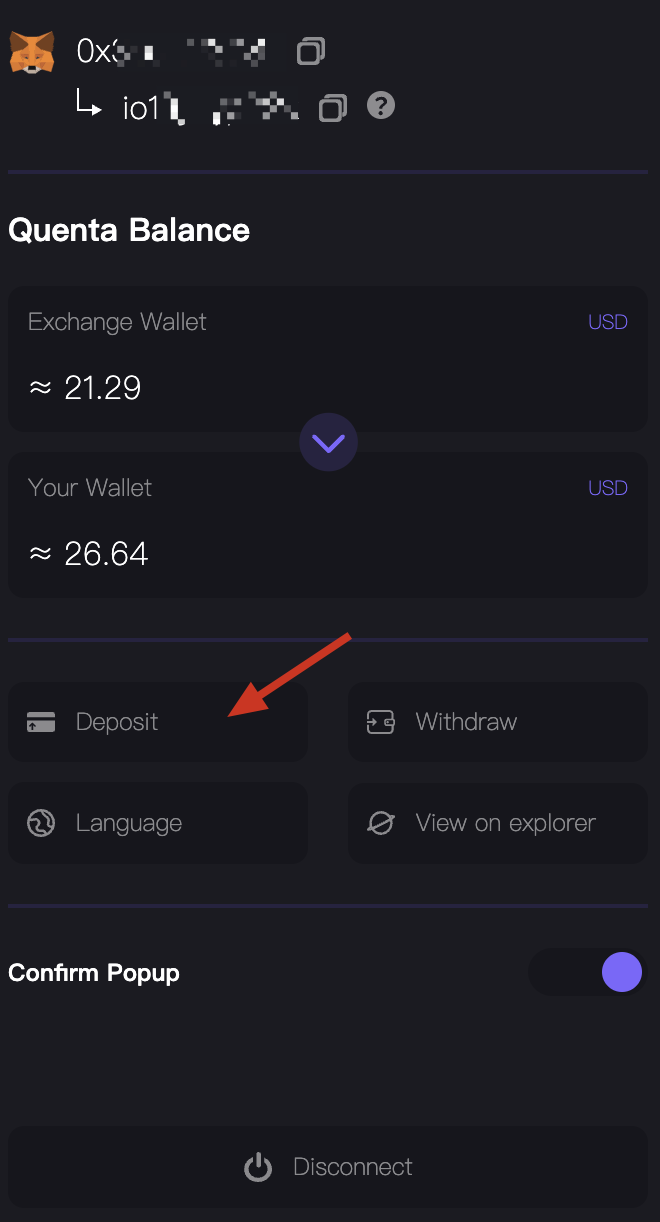
Task: Copy the 0x wallet address
Action: (x=312, y=51)
